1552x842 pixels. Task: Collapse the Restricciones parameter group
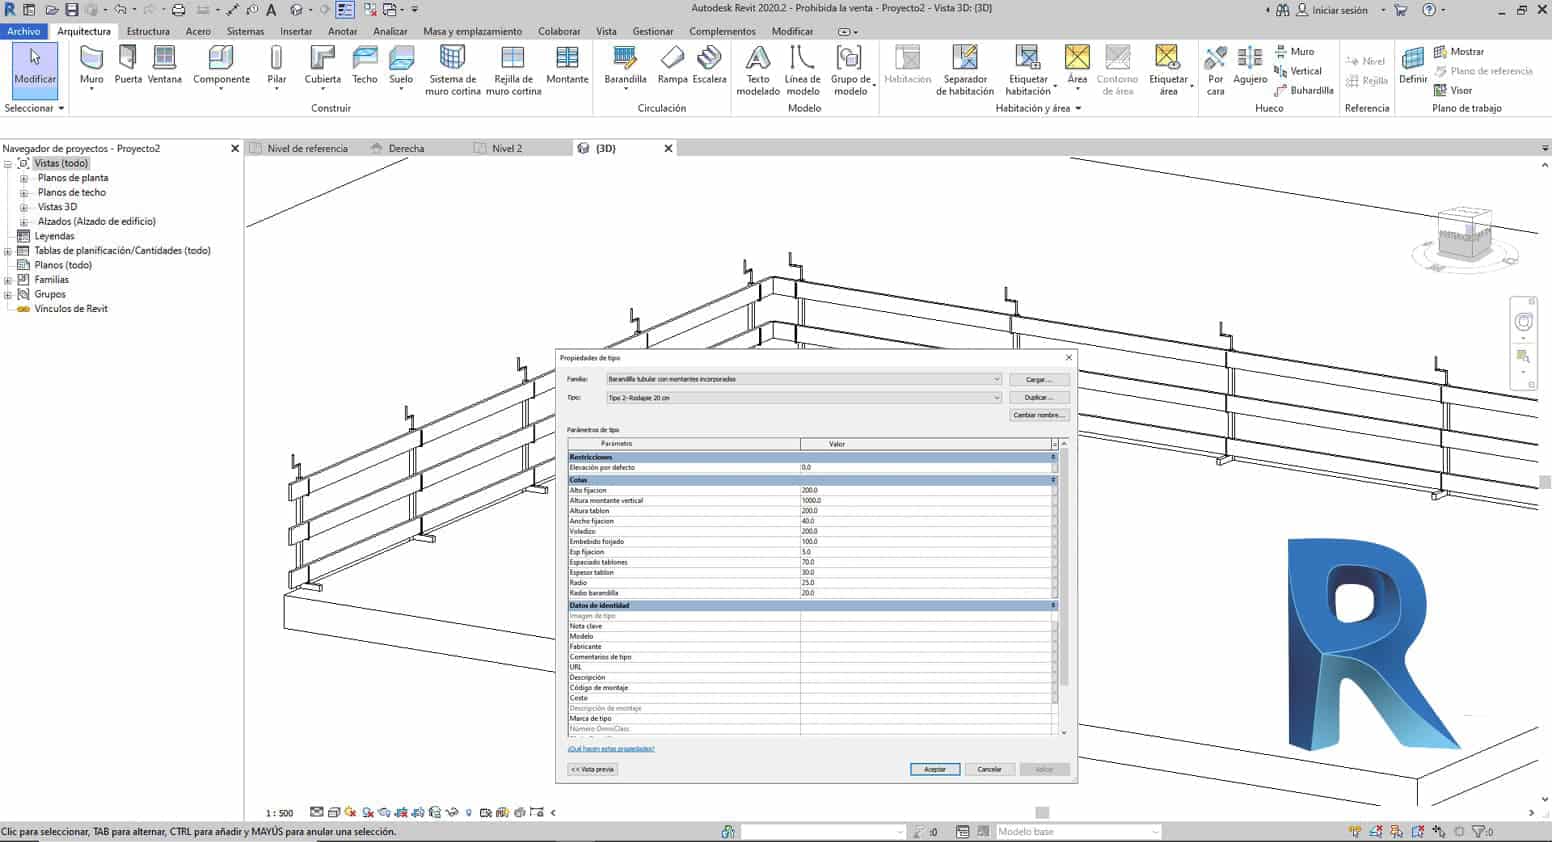[x=1053, y=457]
